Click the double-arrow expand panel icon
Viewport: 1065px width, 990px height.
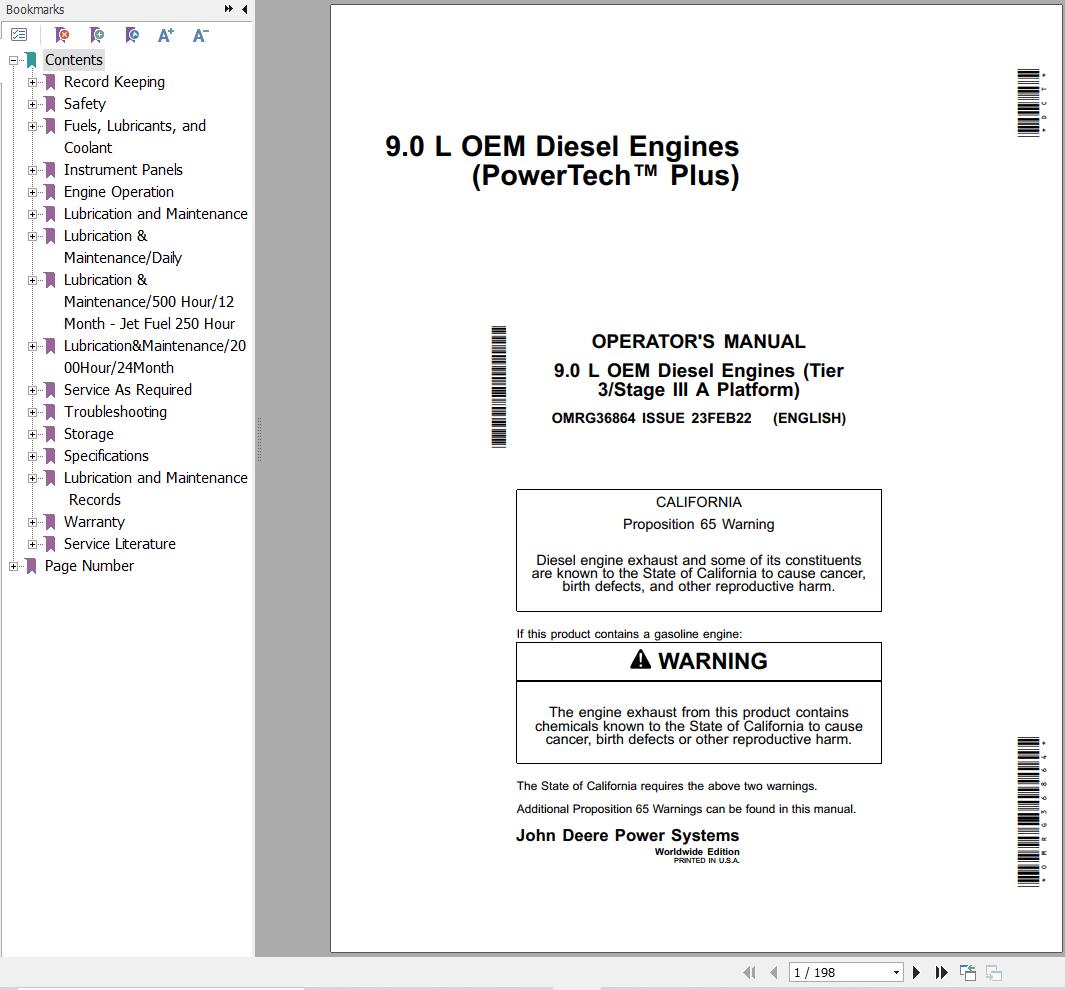229,9
